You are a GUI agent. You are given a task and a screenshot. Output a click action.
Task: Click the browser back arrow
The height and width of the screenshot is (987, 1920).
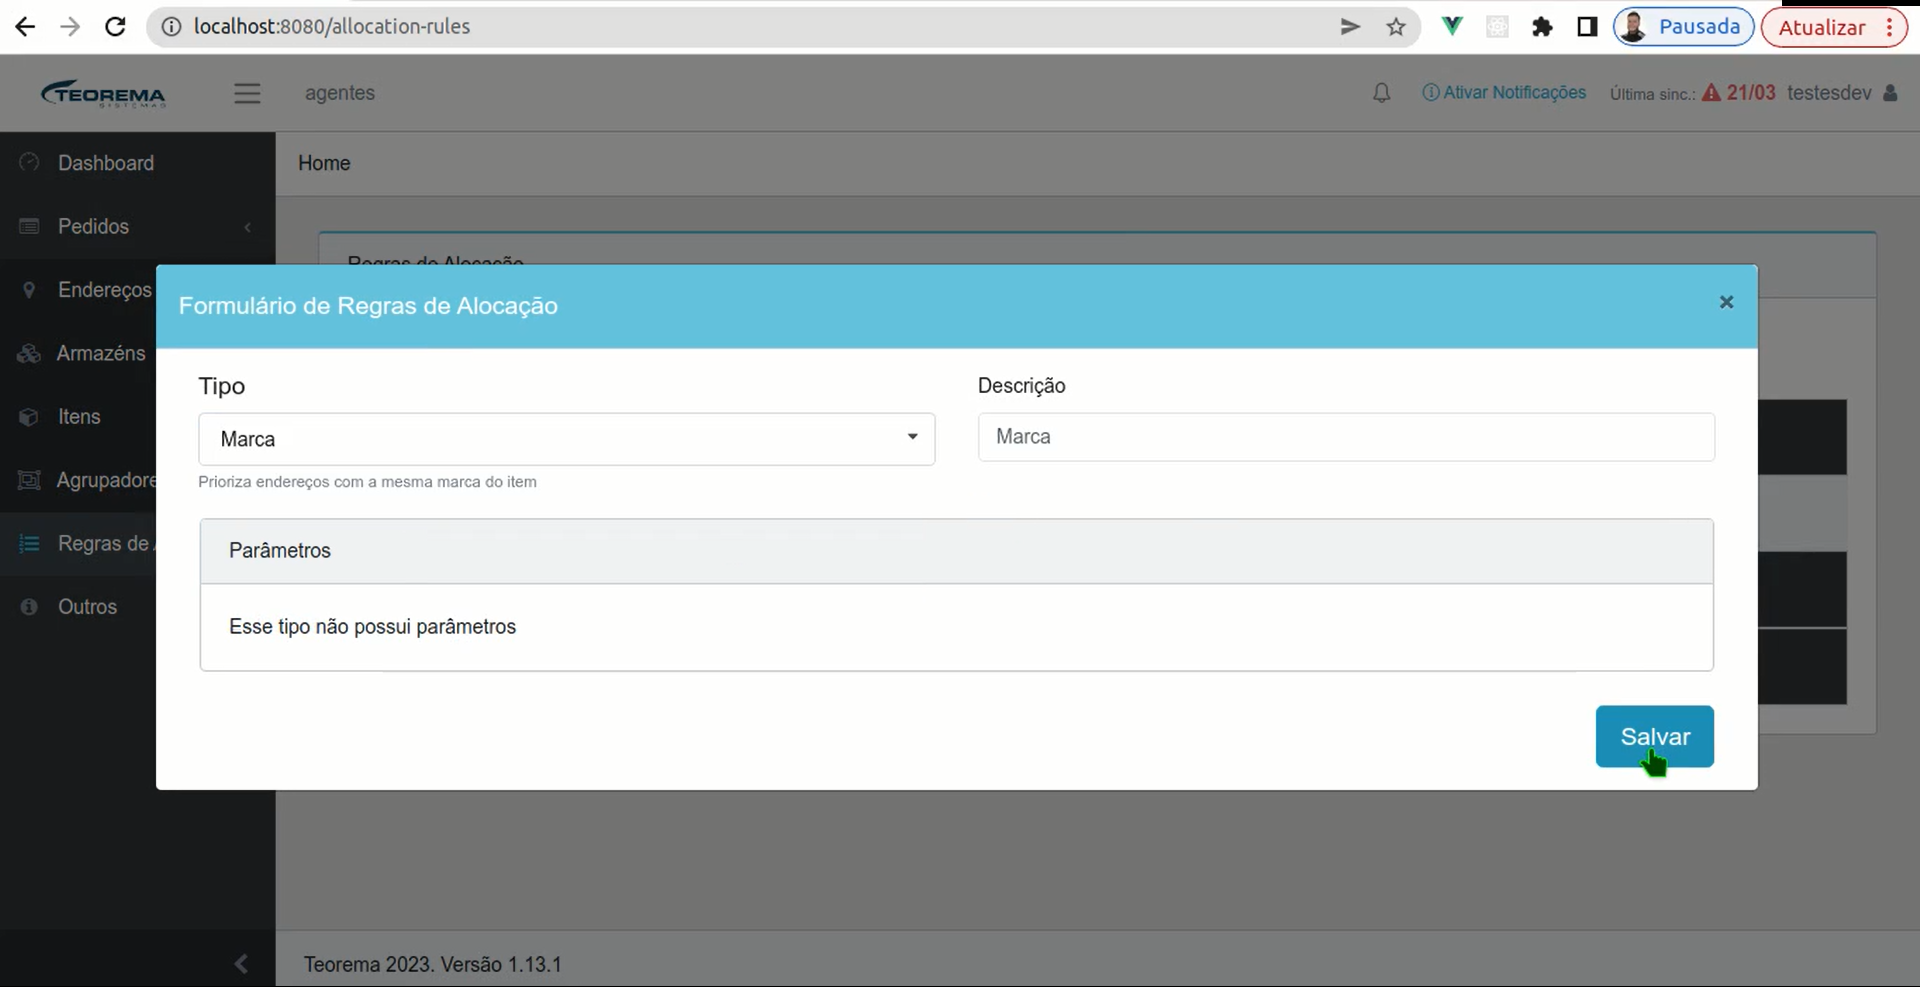click(25, 27)
